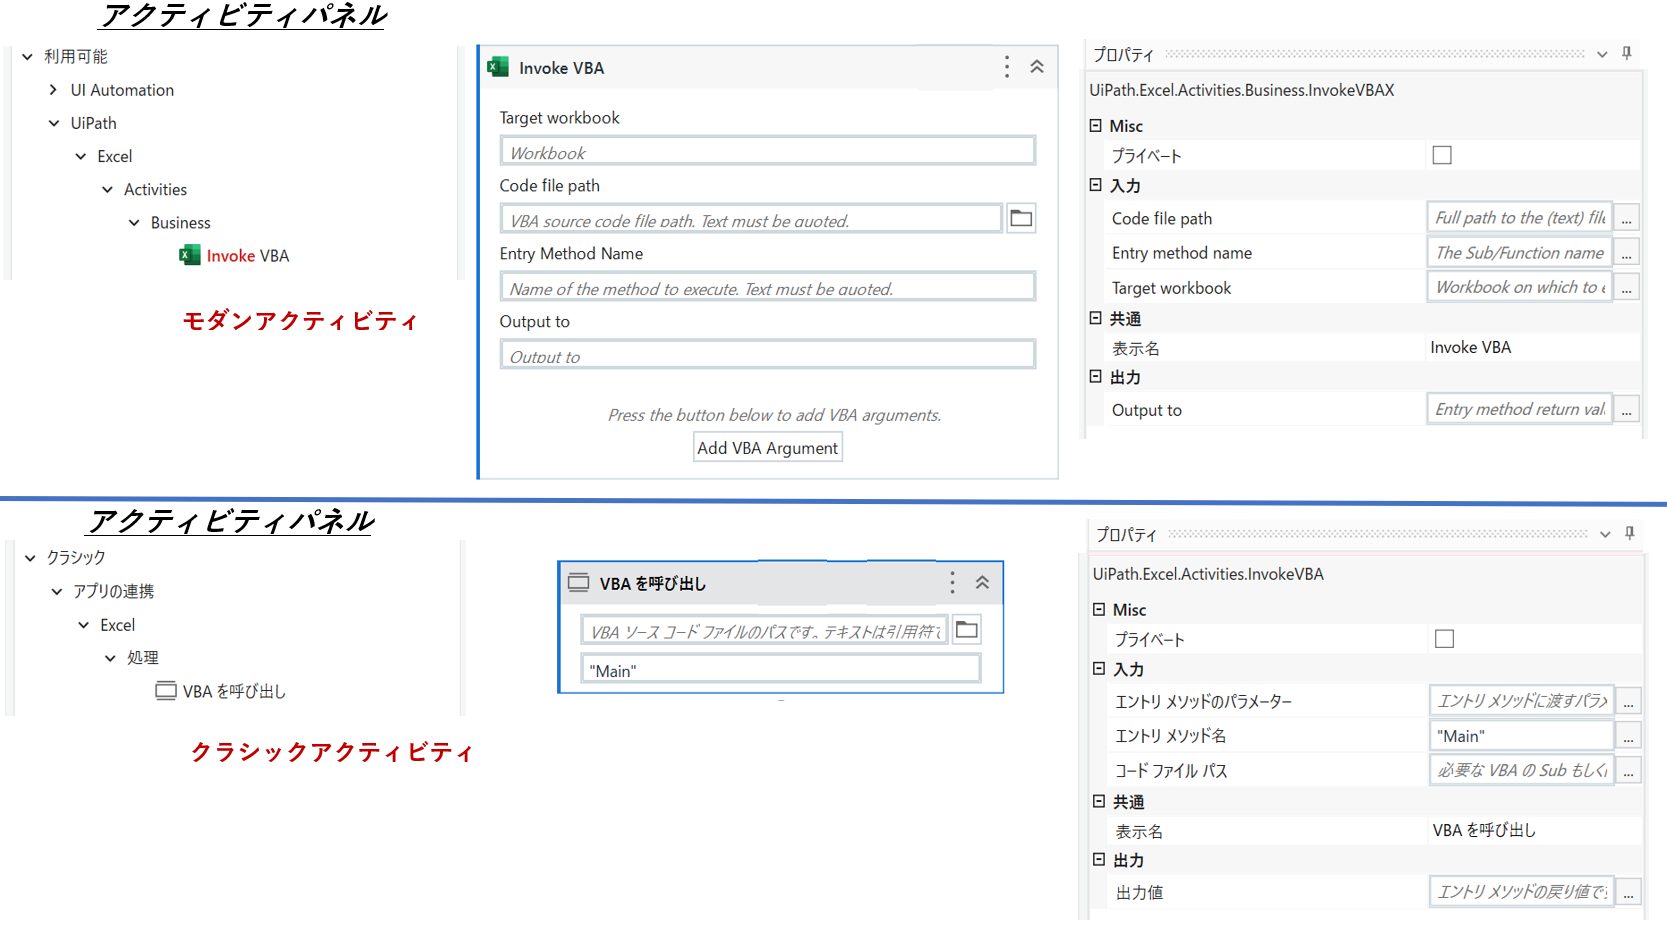This screenshot has width=1667, height=931.
Task: Collapse the 処理 tree node
Action: [110, 657]
